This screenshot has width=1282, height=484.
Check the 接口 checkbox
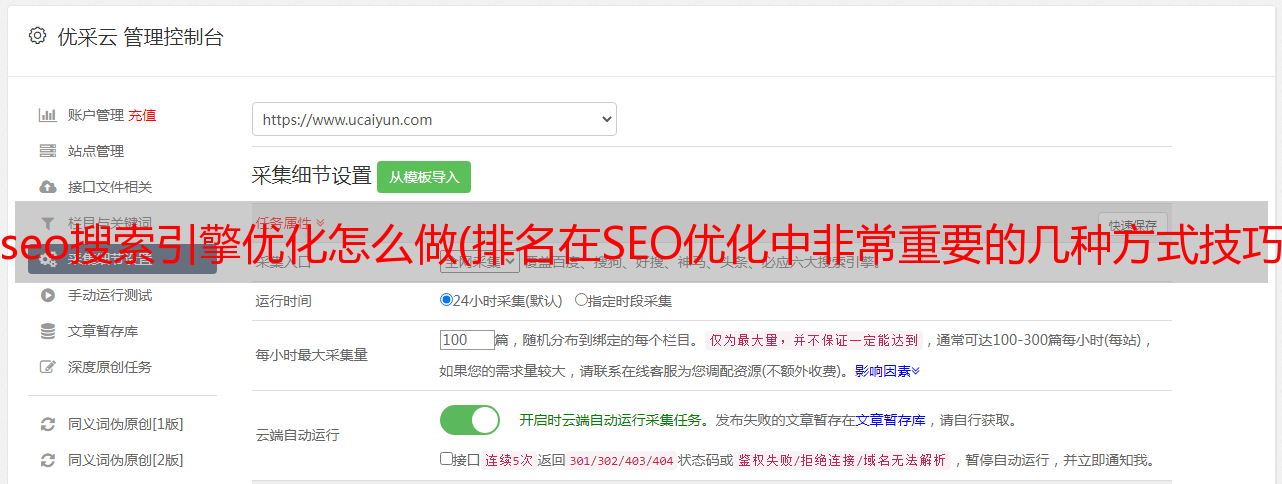tap(446, 459)
